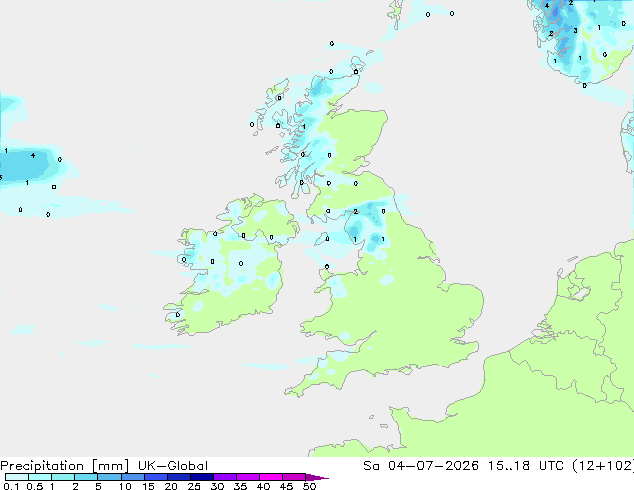Screen dimensions: 634x490
Task: Click the '(12+102)' forecast run text
Action: pos(603,466)
